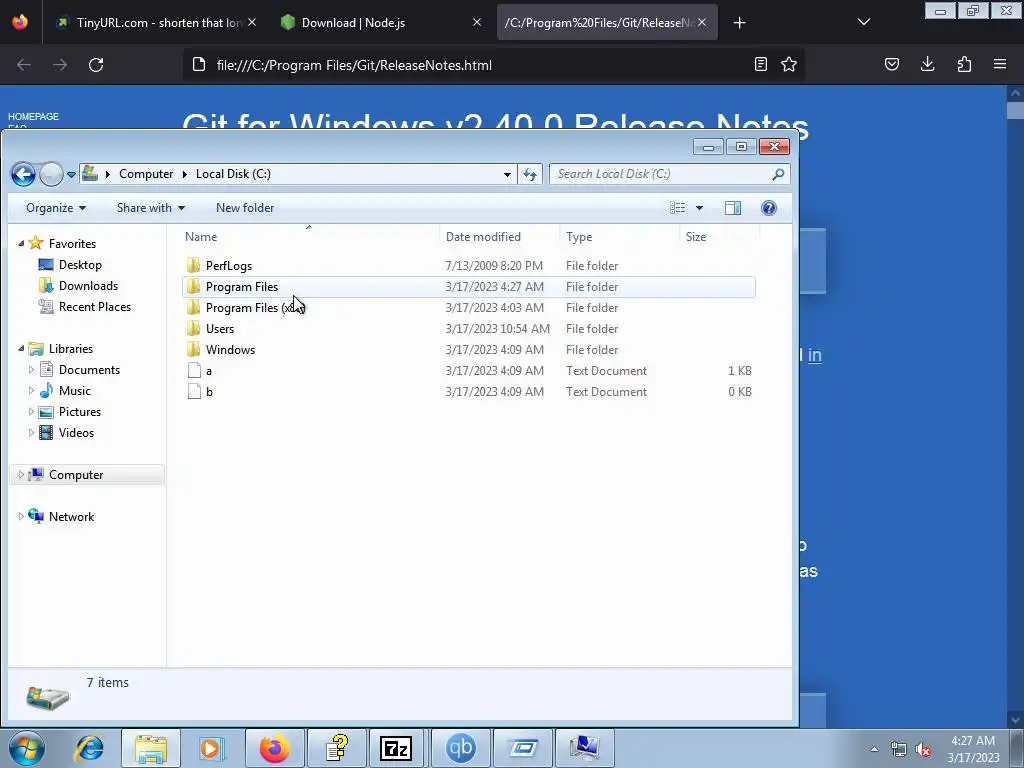Open the Firefox extensions icon
Screen dimensions: 1024x768
click(x=964, y=64)
